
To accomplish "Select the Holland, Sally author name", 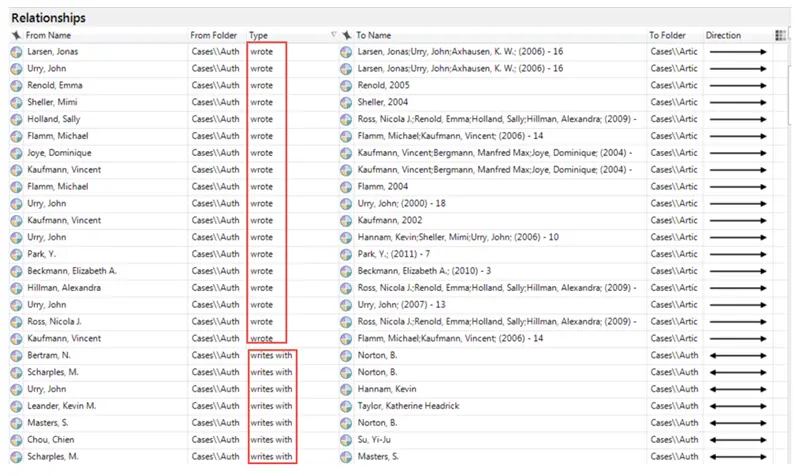I will click(54, 119).
